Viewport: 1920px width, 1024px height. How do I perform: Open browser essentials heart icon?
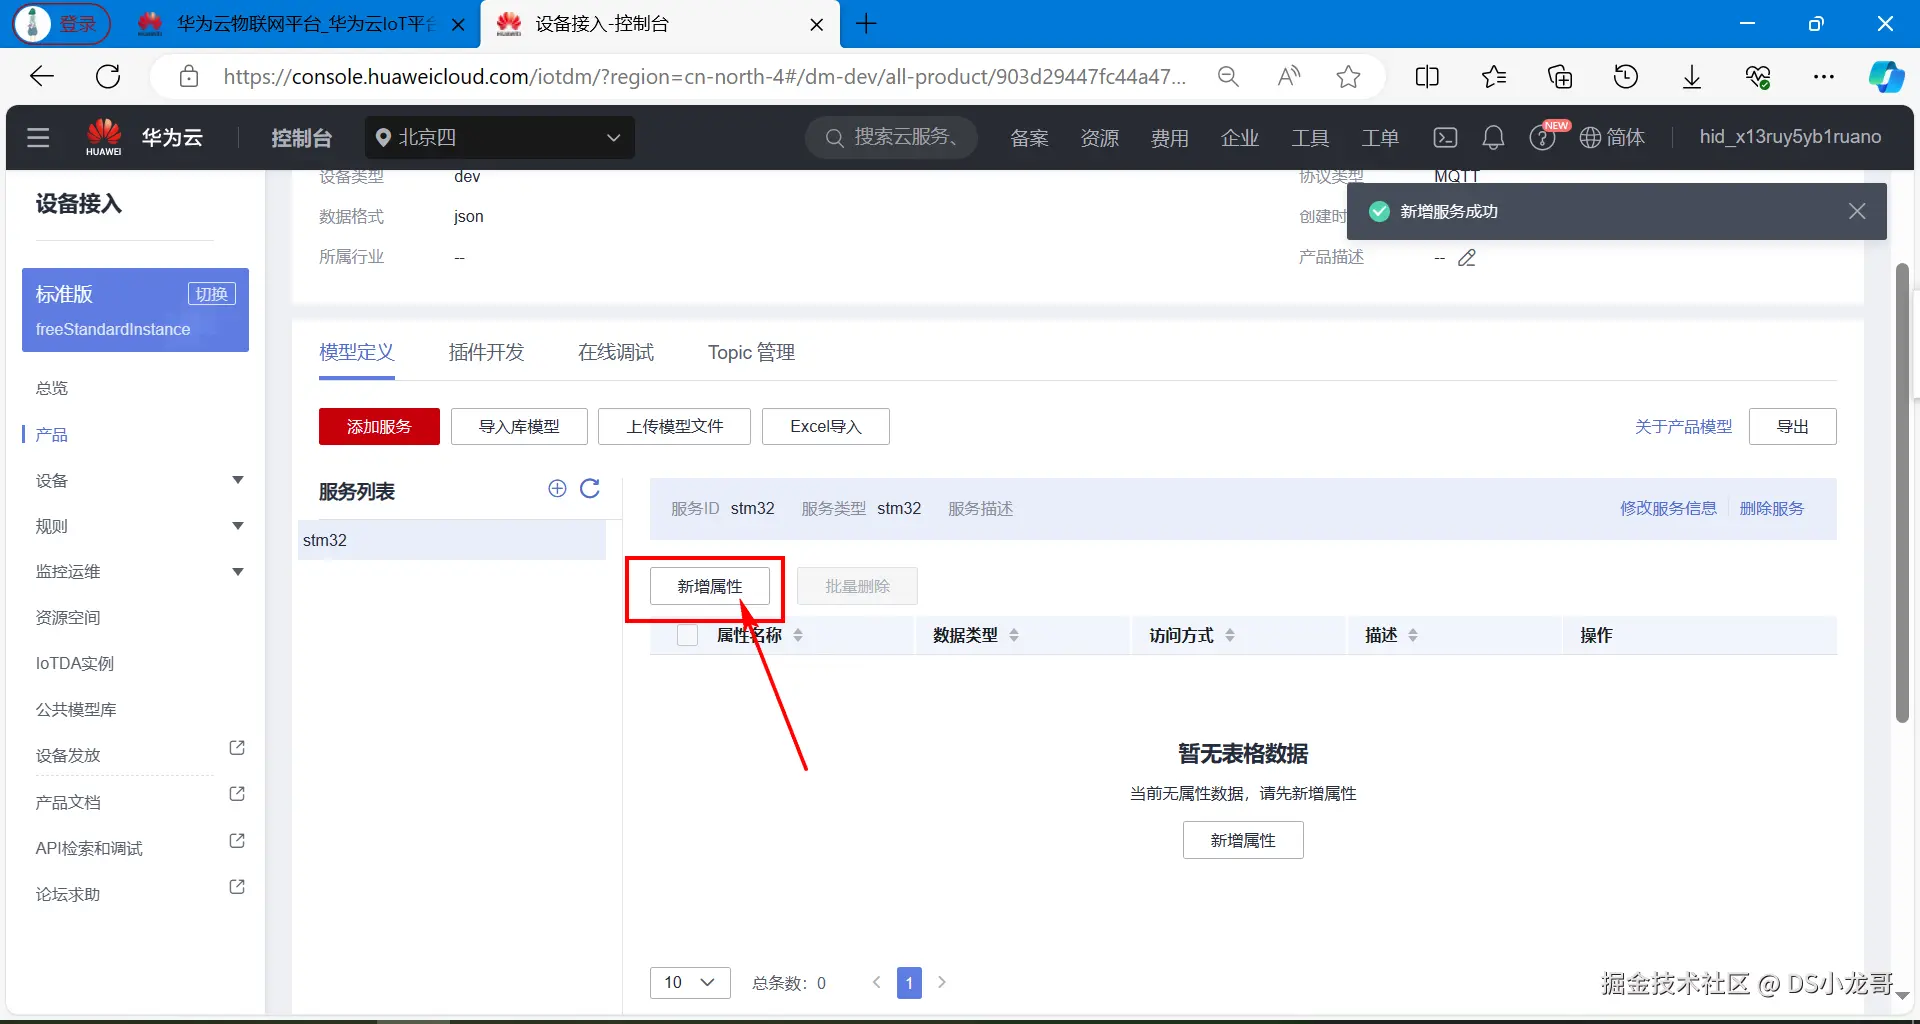[x=1758, y=76]
